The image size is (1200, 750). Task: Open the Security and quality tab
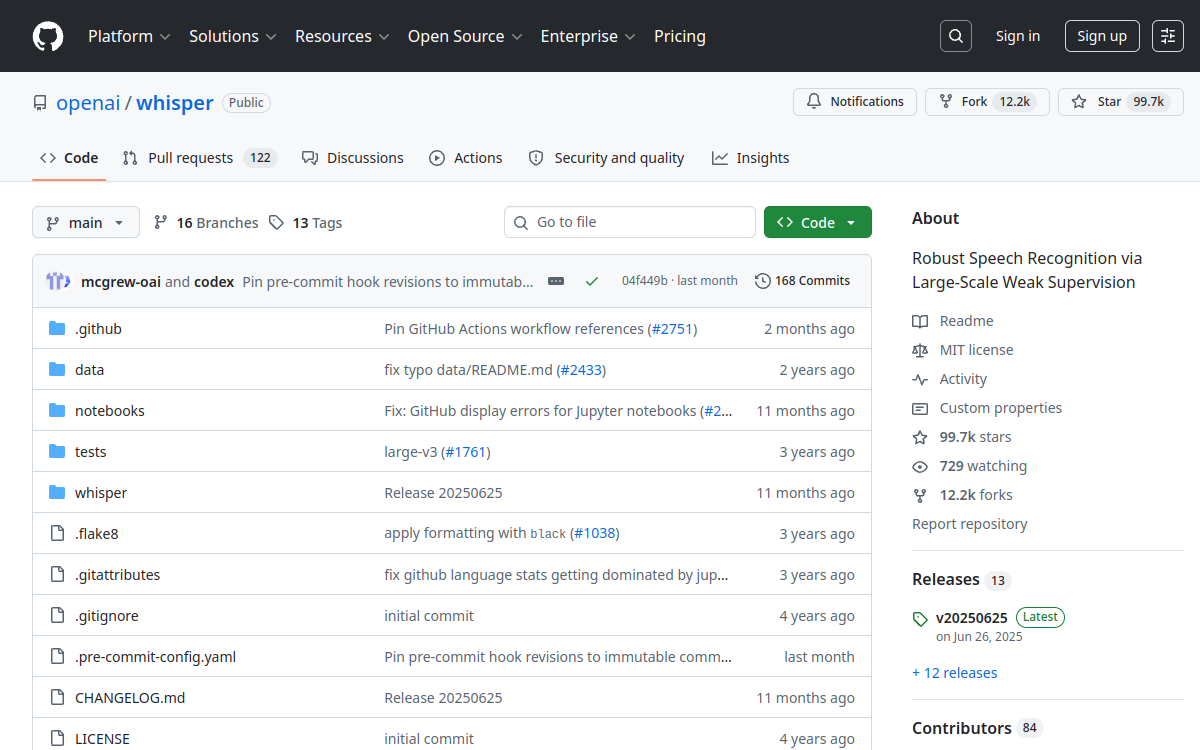point(606,158)
